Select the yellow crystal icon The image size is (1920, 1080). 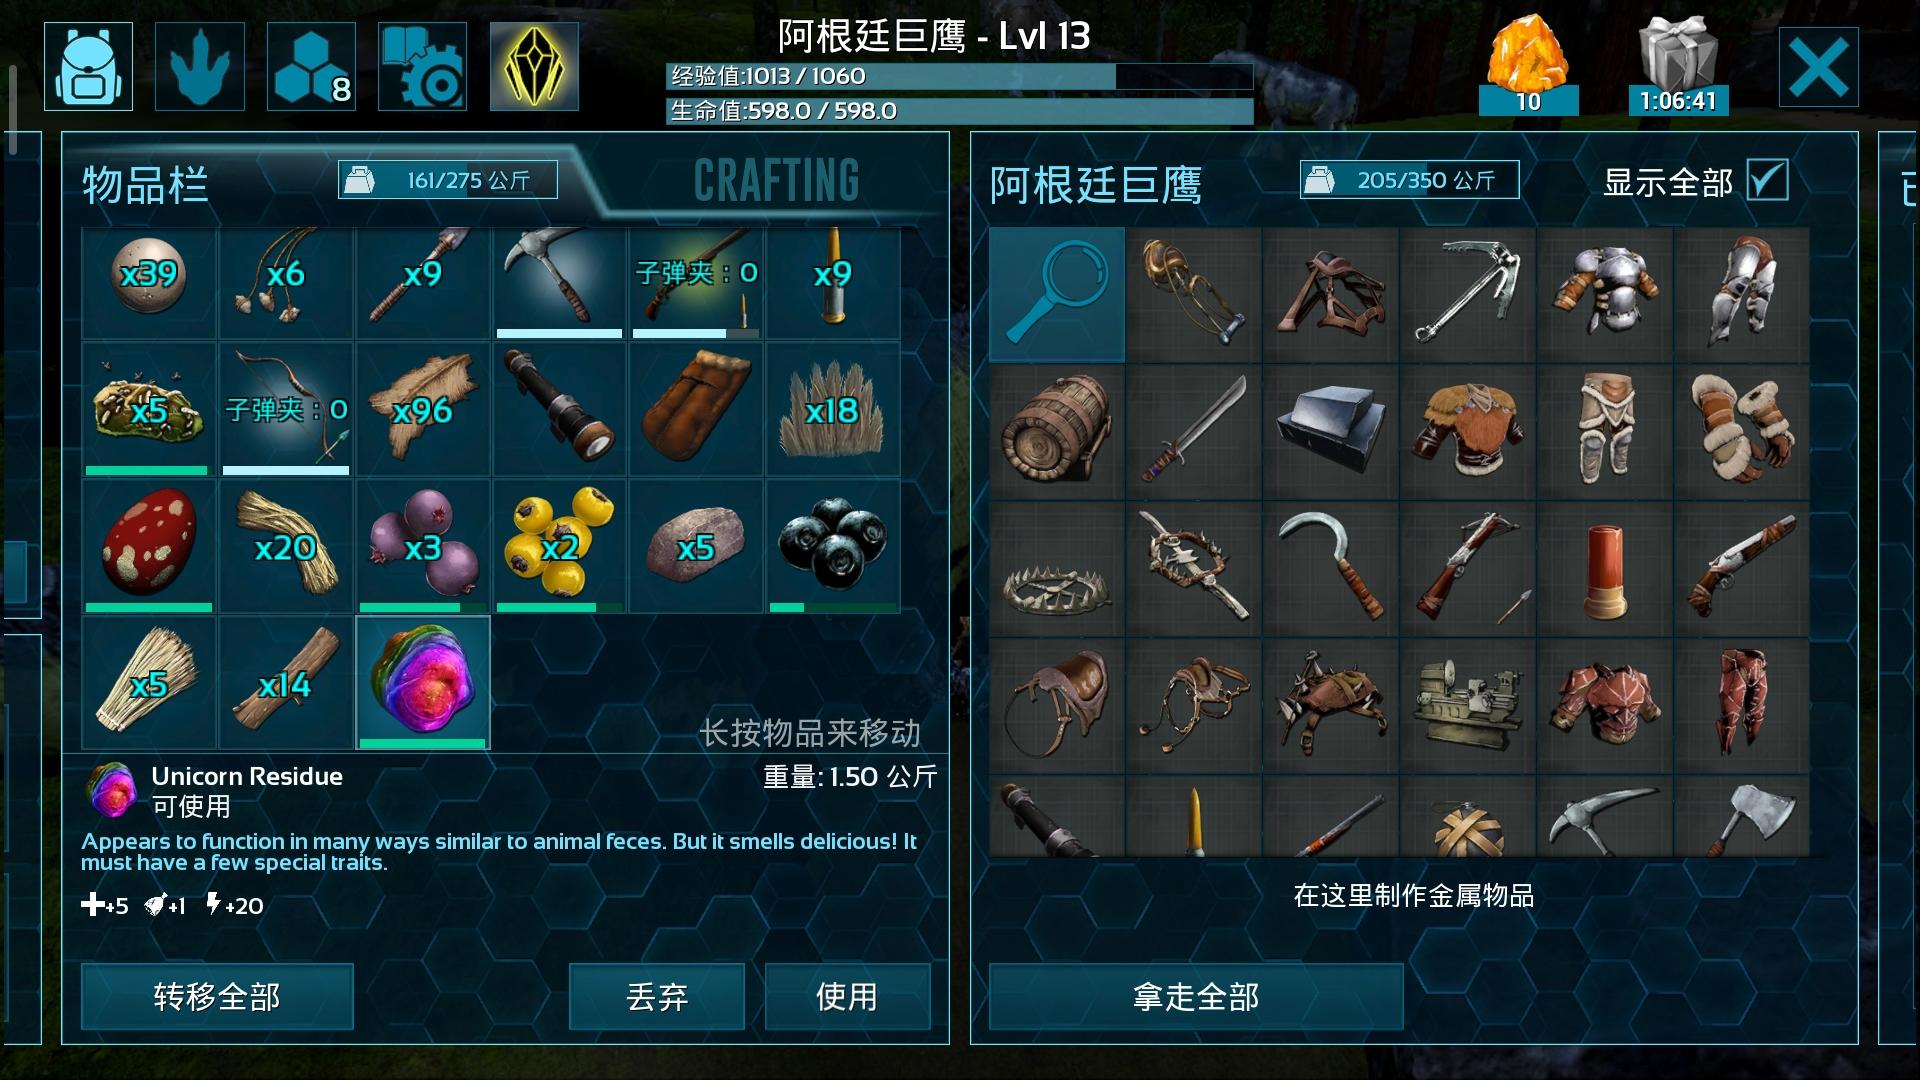[534, 66]
